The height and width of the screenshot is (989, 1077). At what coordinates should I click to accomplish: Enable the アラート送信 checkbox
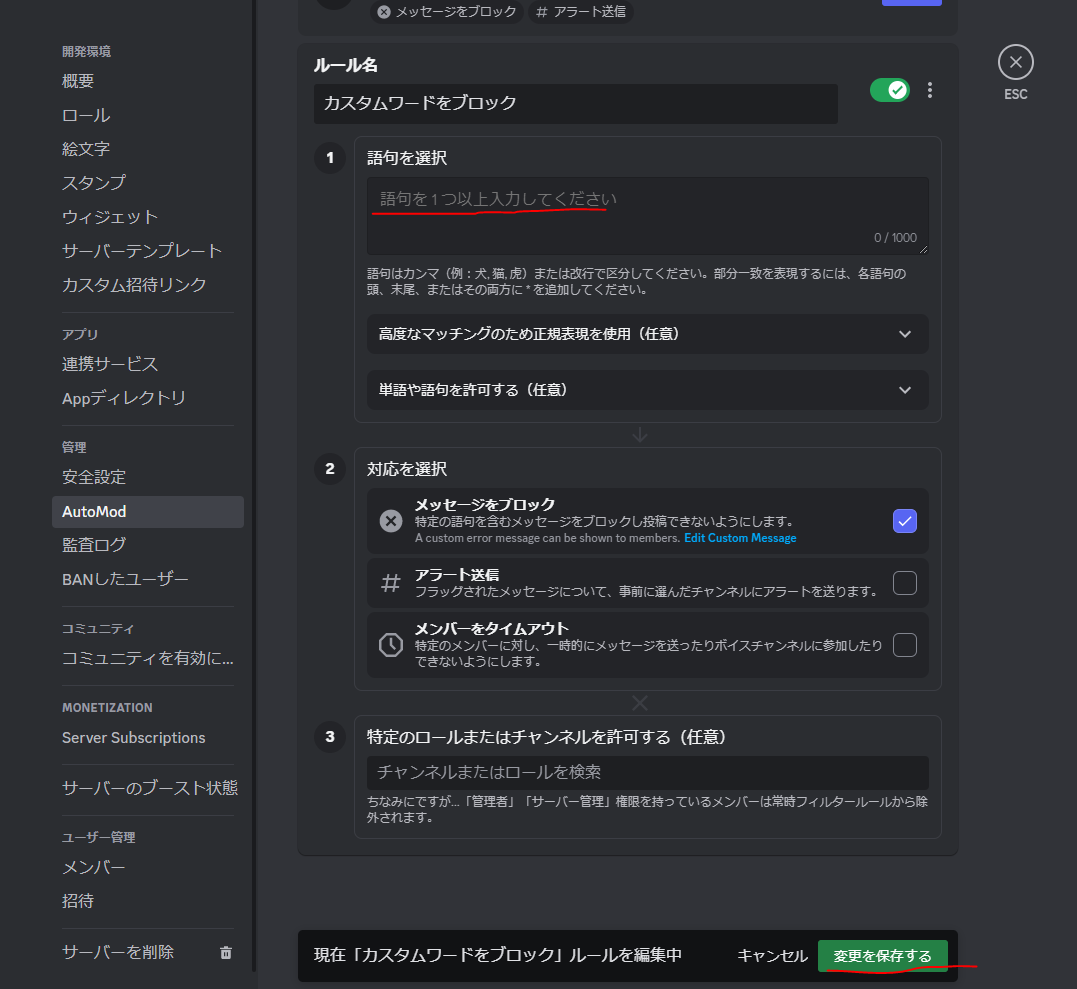905,583
